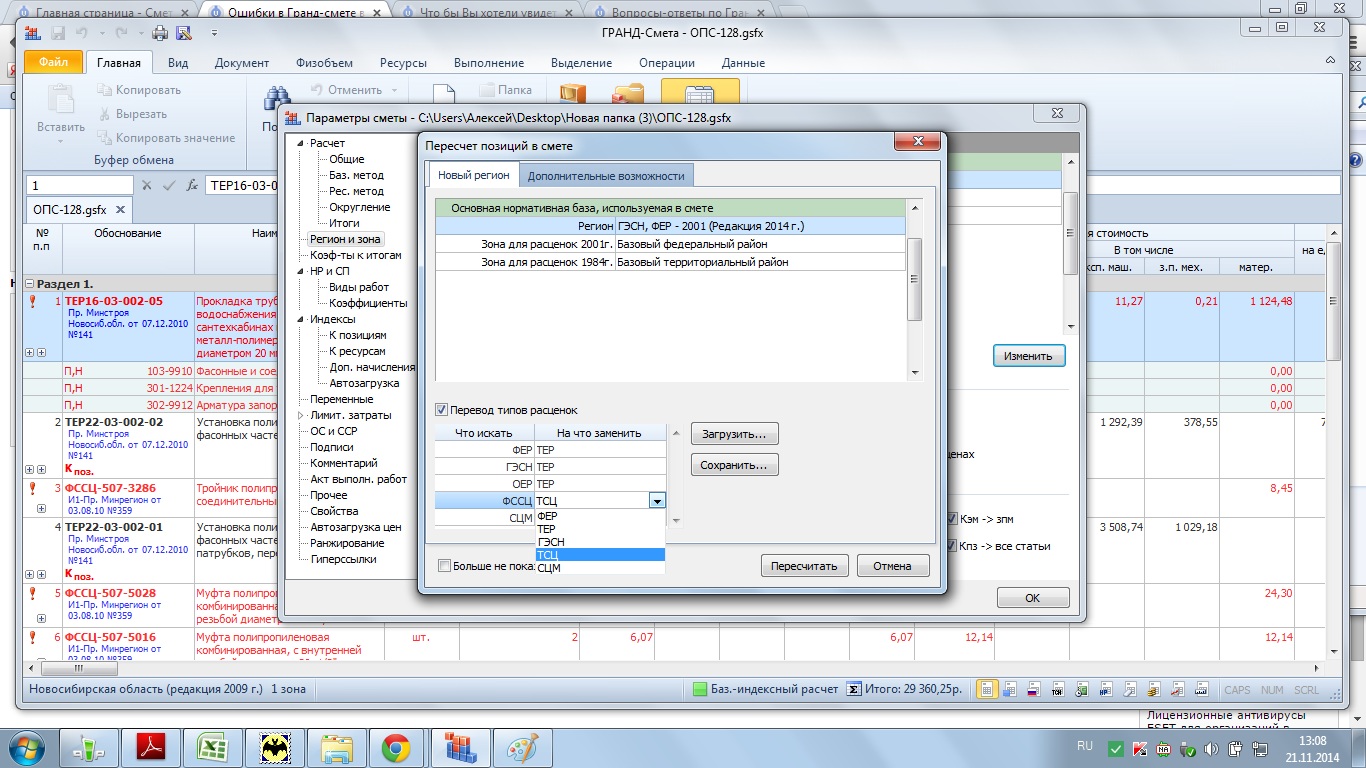Open The Bat mail client from taskbar
This screenshot has height=768, width=1366.
coord(273,747)
